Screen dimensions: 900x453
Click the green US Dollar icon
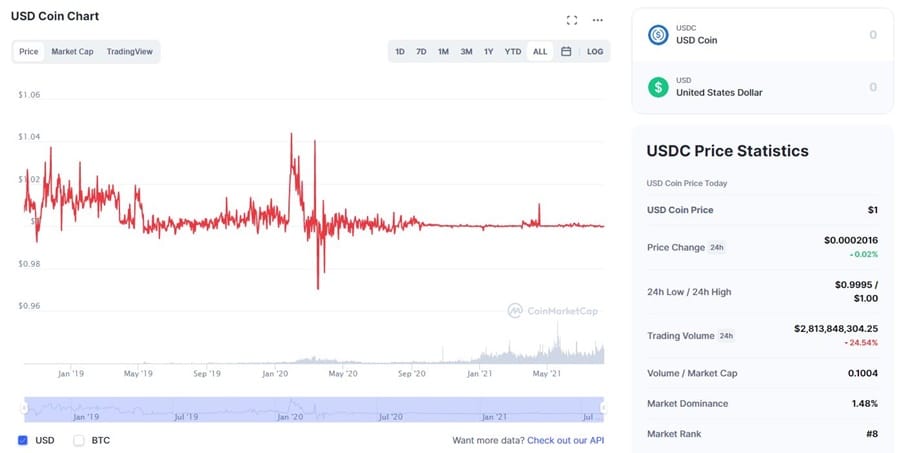point(658,87)
